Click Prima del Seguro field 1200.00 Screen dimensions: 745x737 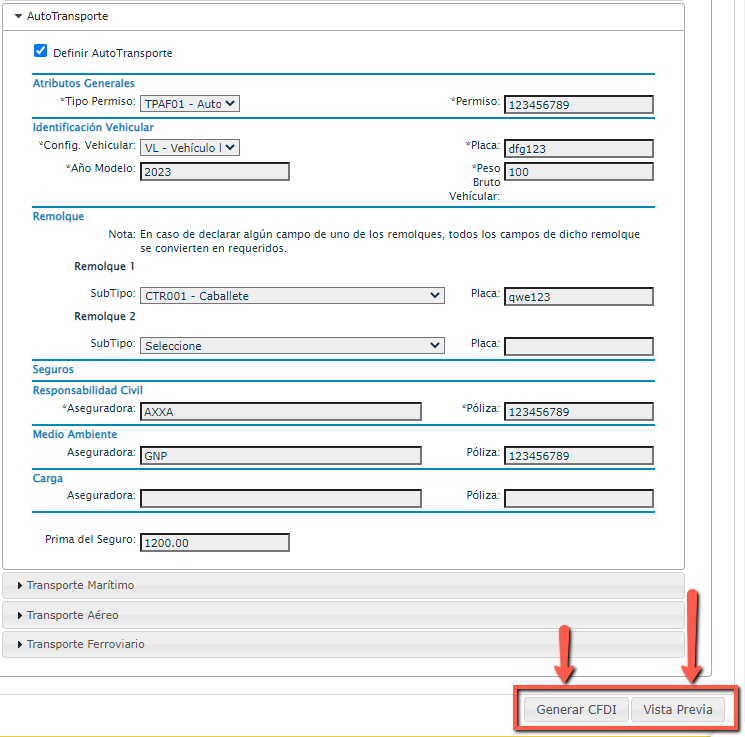pyautogui.click(x=215, y=543)
